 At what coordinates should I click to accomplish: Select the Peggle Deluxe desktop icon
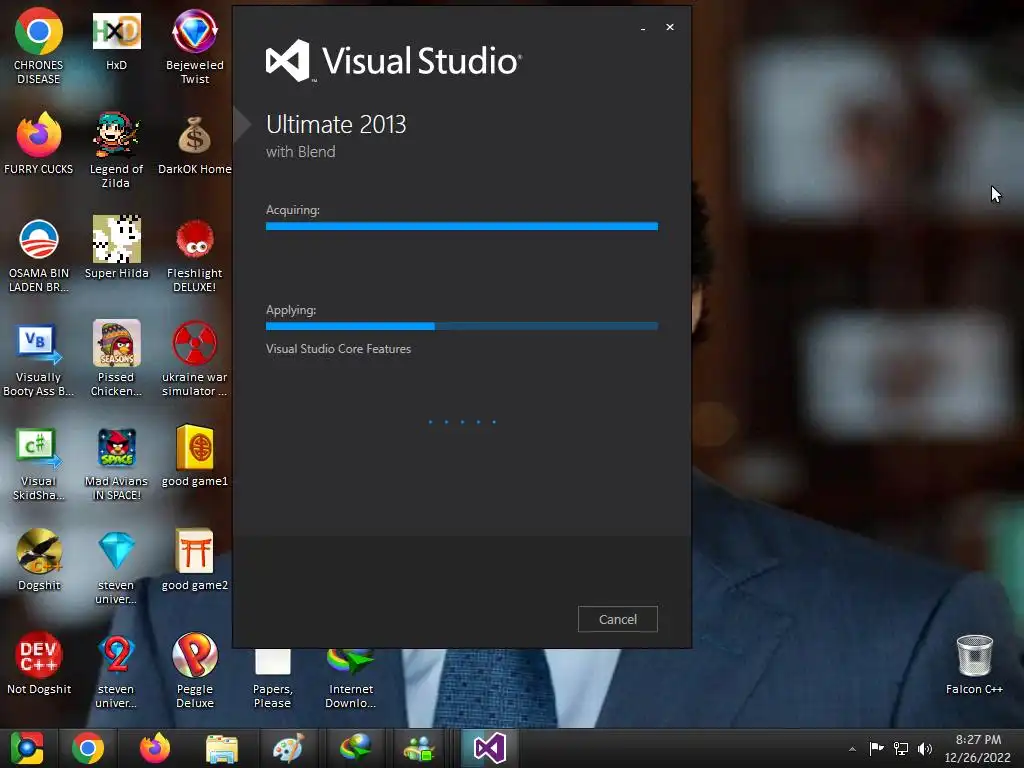(195, 671)
